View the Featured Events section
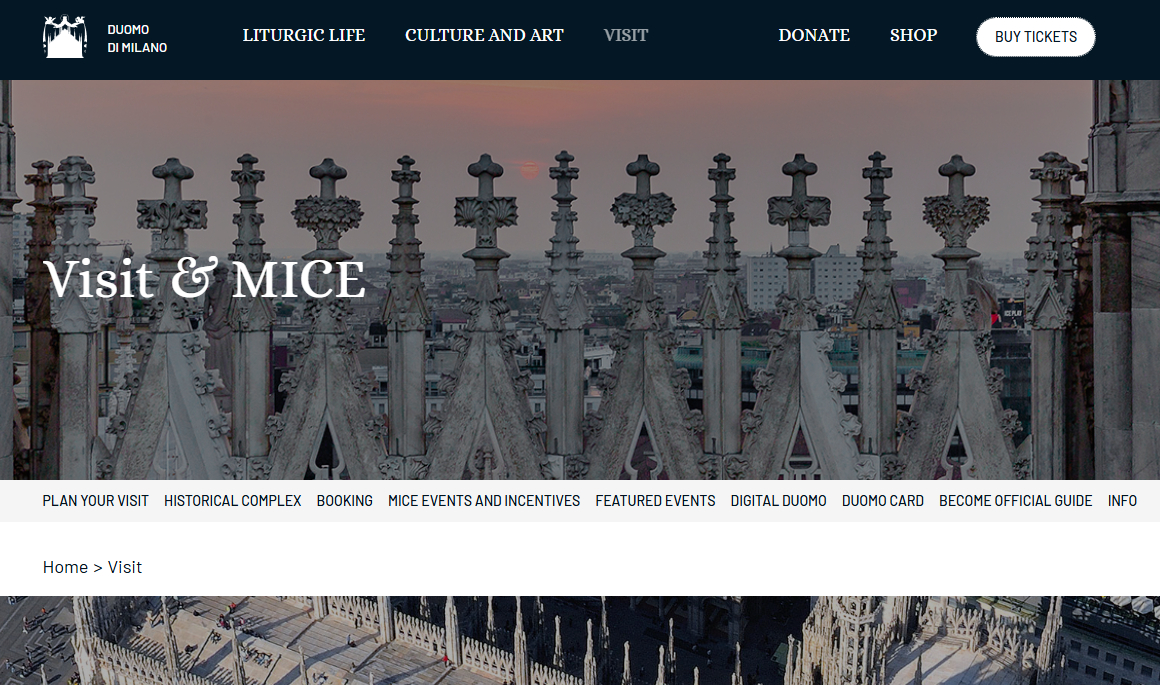The image size is (1160, 685). click(655, 501)
